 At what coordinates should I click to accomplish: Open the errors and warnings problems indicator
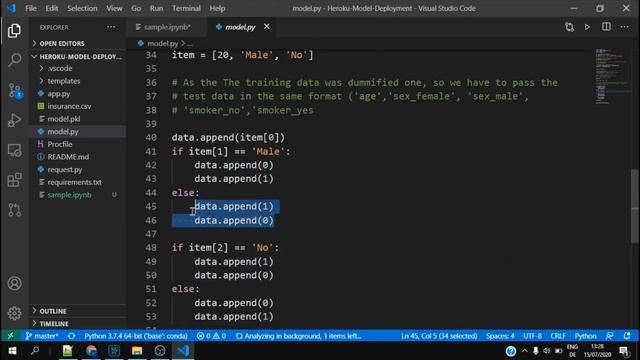(211, 336)
